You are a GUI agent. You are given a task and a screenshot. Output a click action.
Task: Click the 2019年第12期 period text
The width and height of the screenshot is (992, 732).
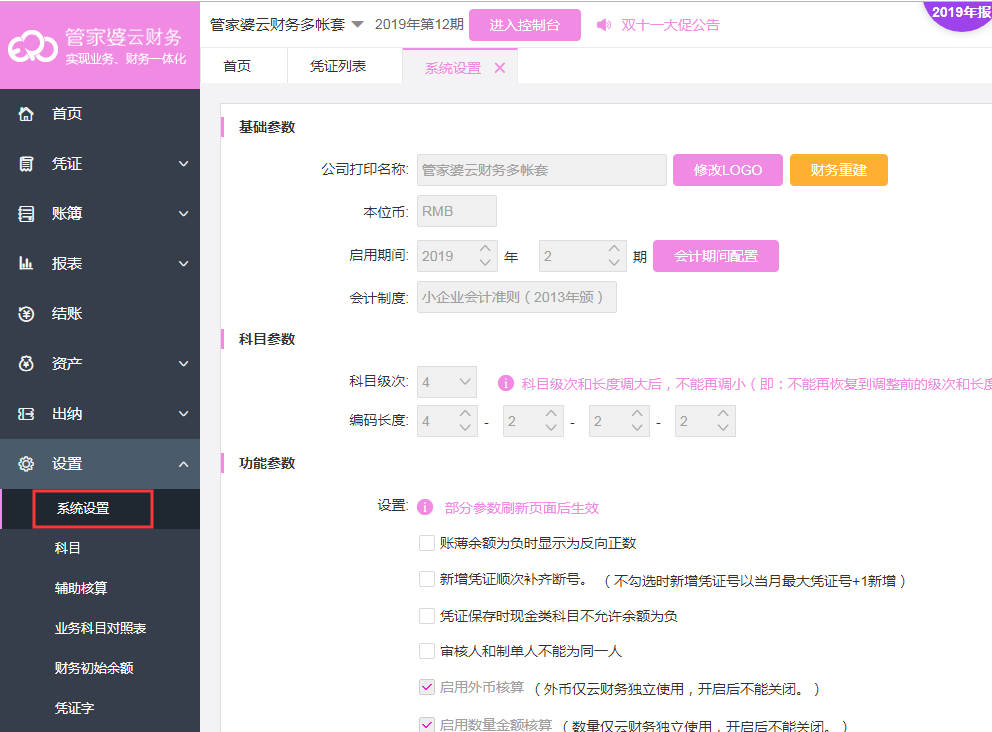(419, 25)
